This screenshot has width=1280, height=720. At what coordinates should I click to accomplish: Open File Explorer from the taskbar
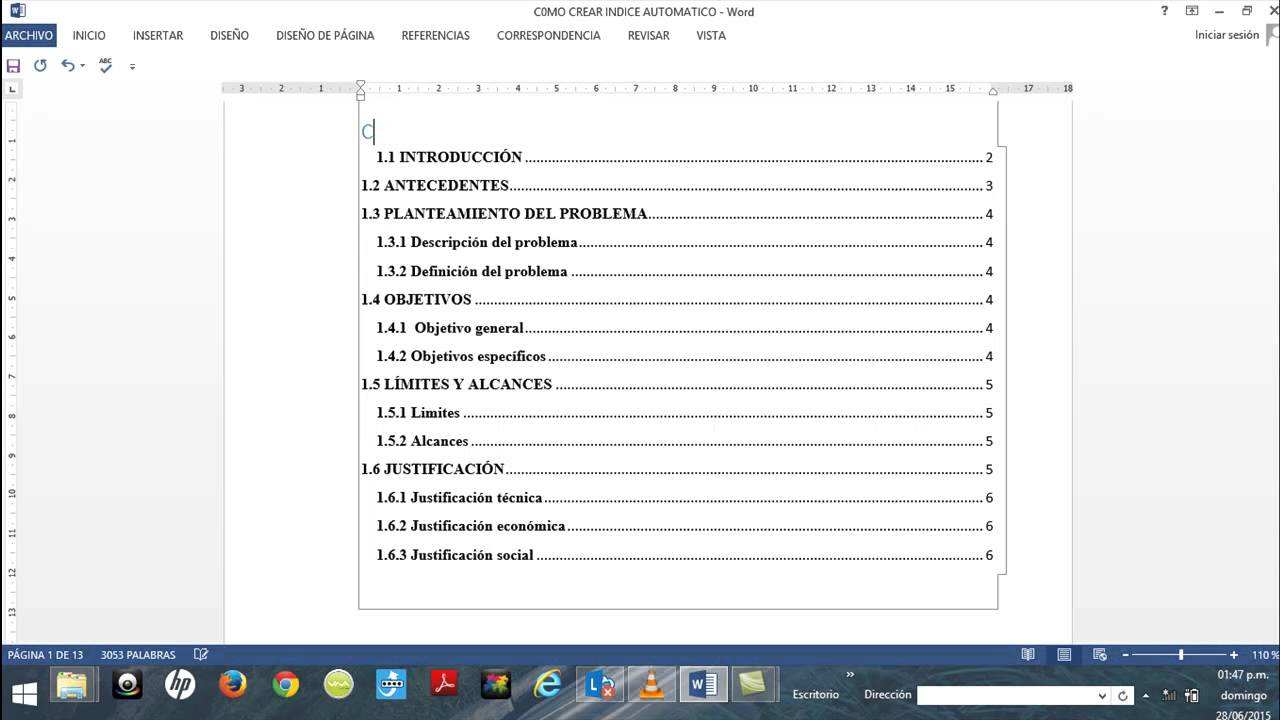coord(71,685)
